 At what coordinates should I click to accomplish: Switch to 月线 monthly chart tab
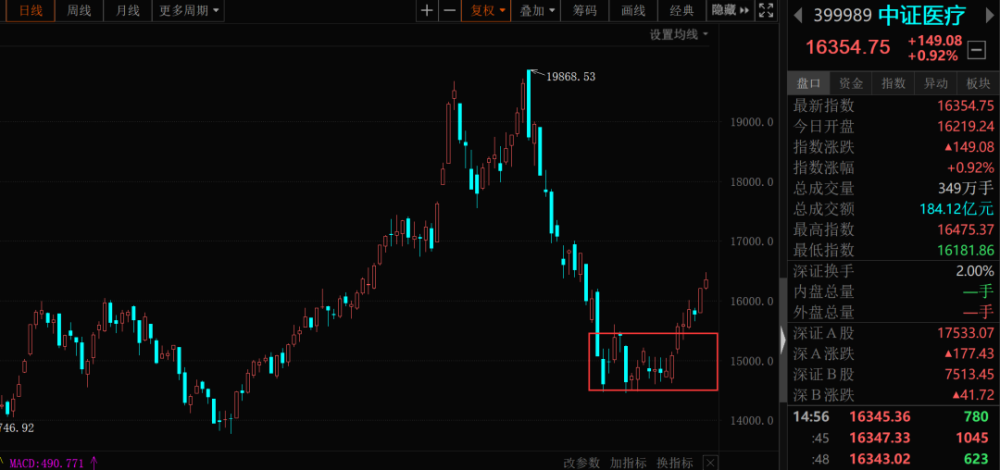(128, 10)
